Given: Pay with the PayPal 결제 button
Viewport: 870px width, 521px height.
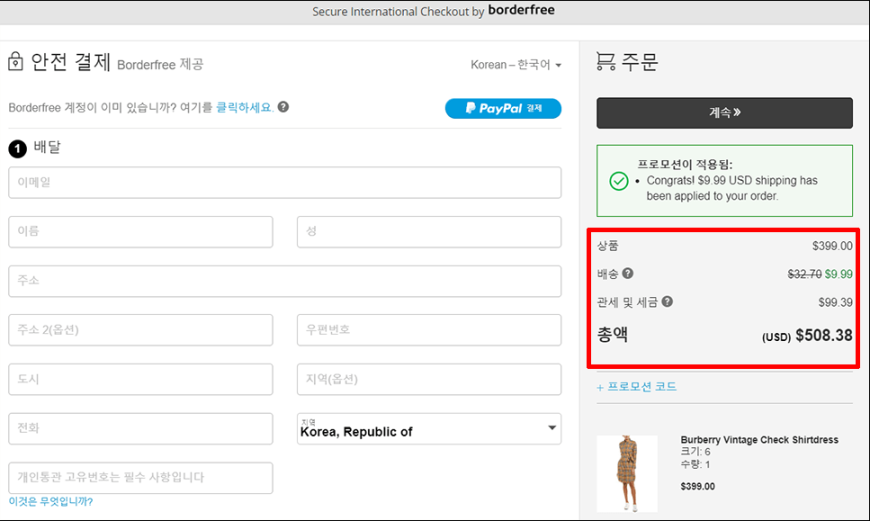Looking at the screenshot, I should point(503,108).
